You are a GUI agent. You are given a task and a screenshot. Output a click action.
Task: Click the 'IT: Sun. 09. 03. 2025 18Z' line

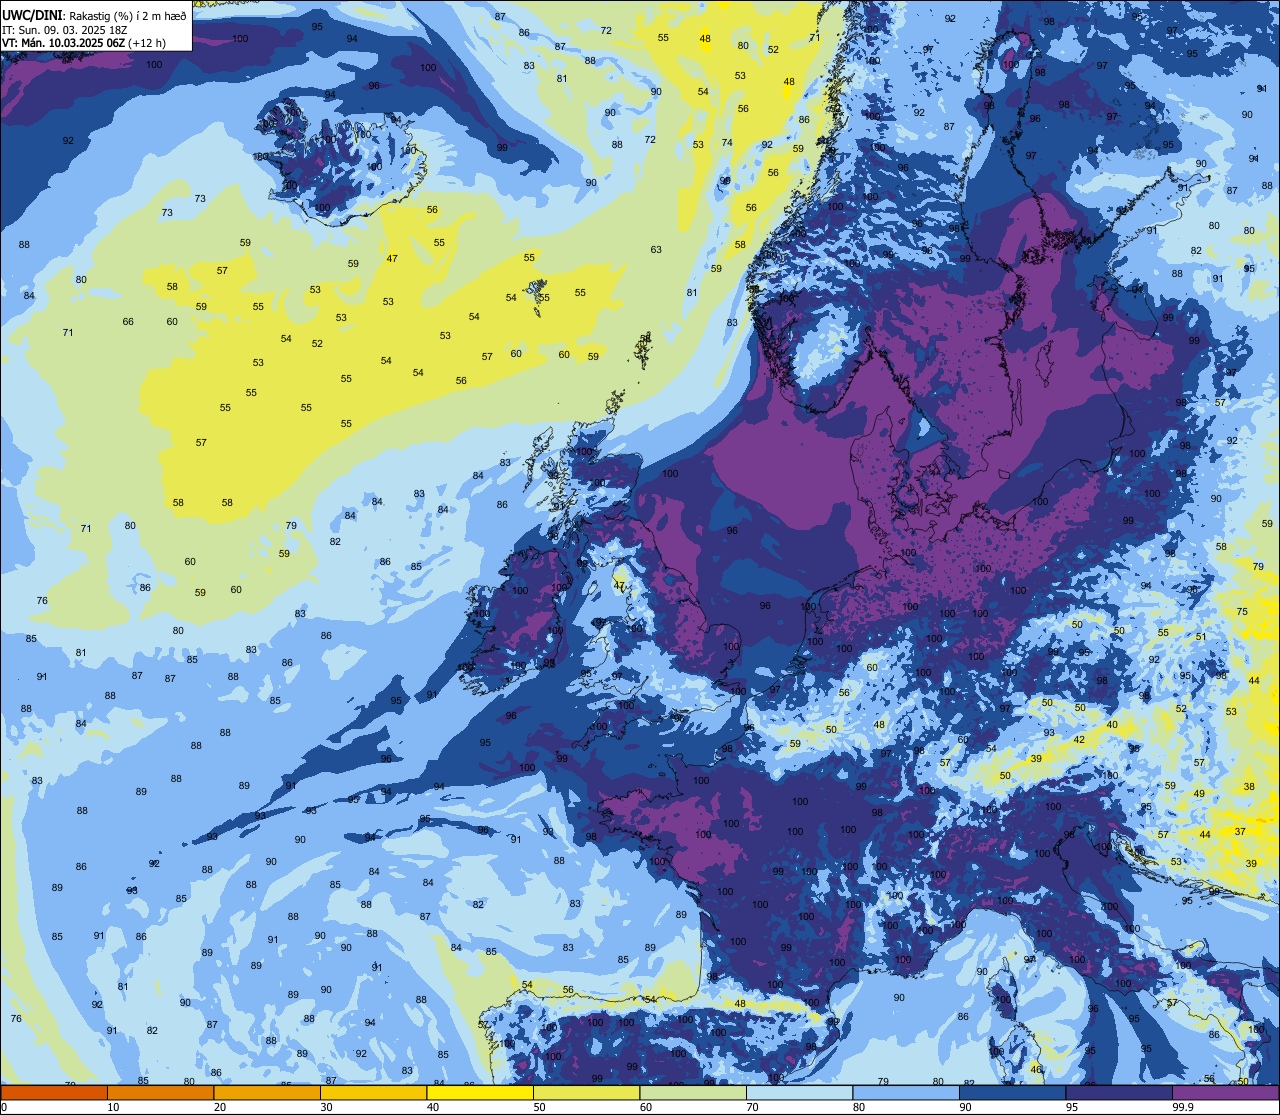(x=64, y=29)
